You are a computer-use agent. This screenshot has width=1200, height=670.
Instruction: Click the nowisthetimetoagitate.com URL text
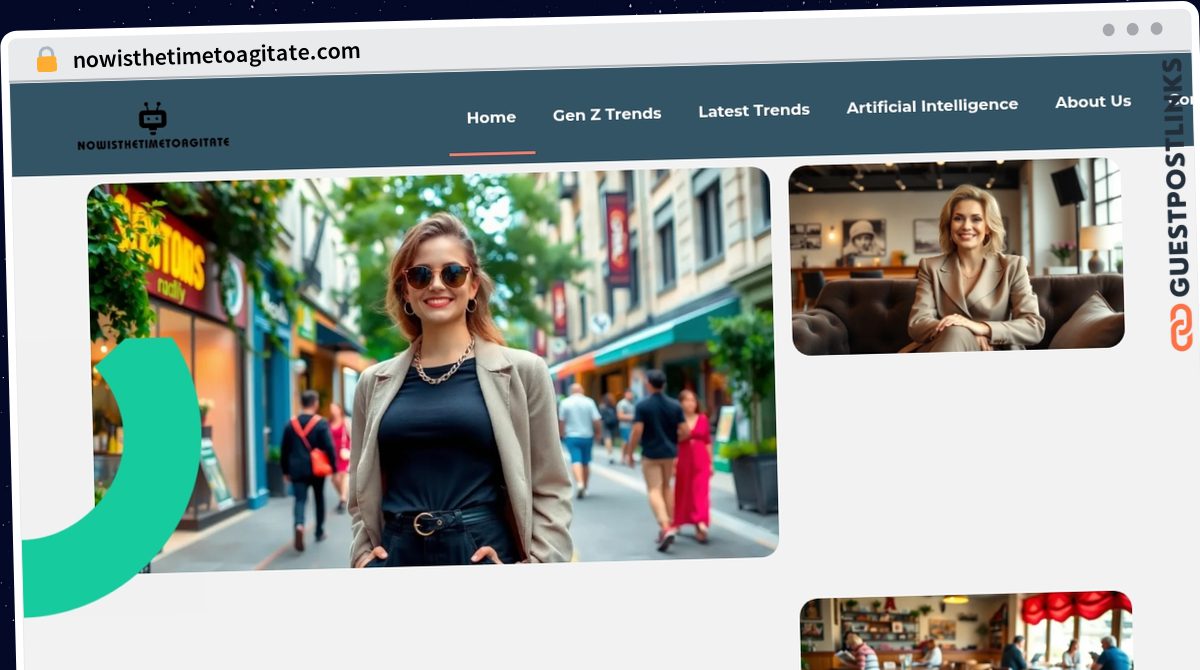pos(216,55)
